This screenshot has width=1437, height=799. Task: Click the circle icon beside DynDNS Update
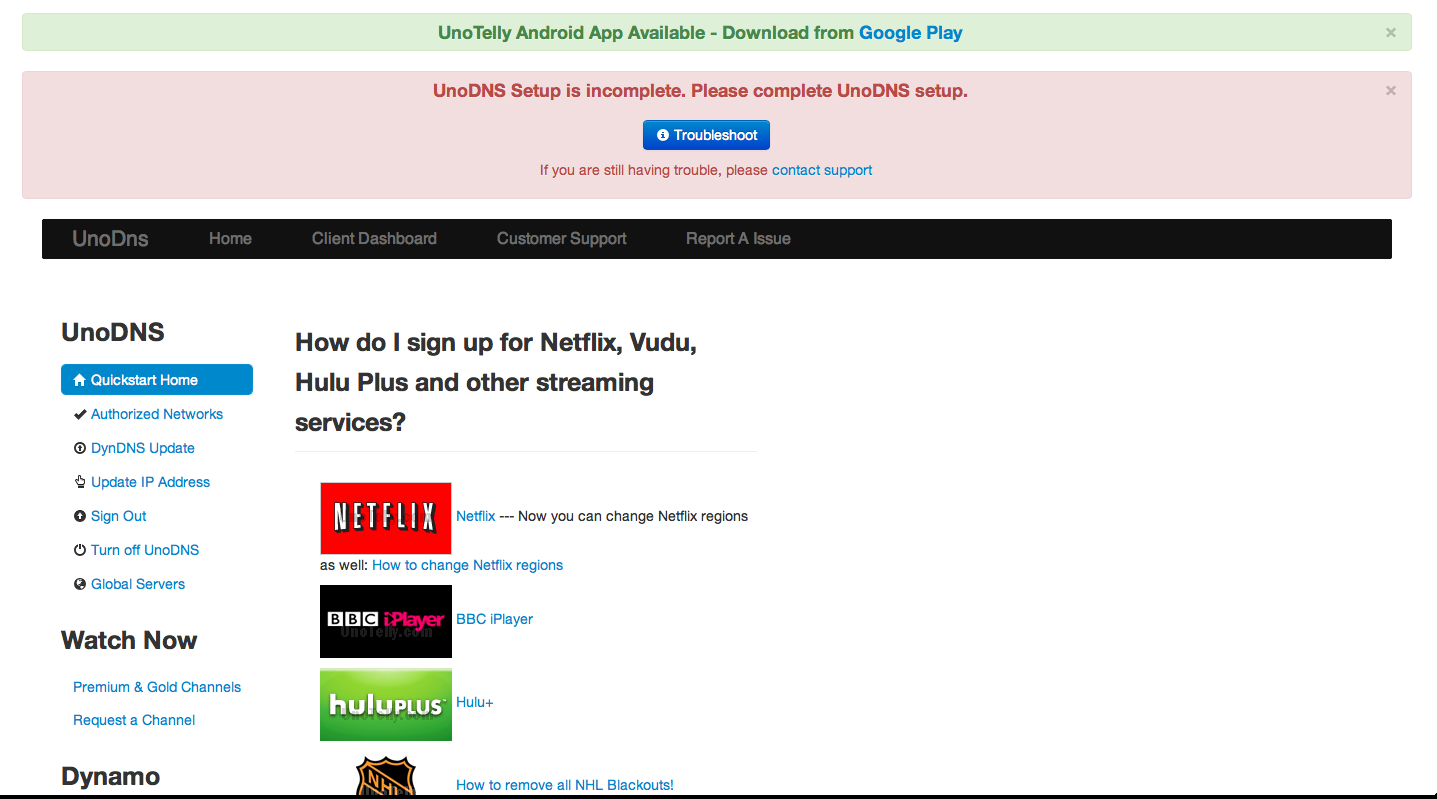pos(80,448)
